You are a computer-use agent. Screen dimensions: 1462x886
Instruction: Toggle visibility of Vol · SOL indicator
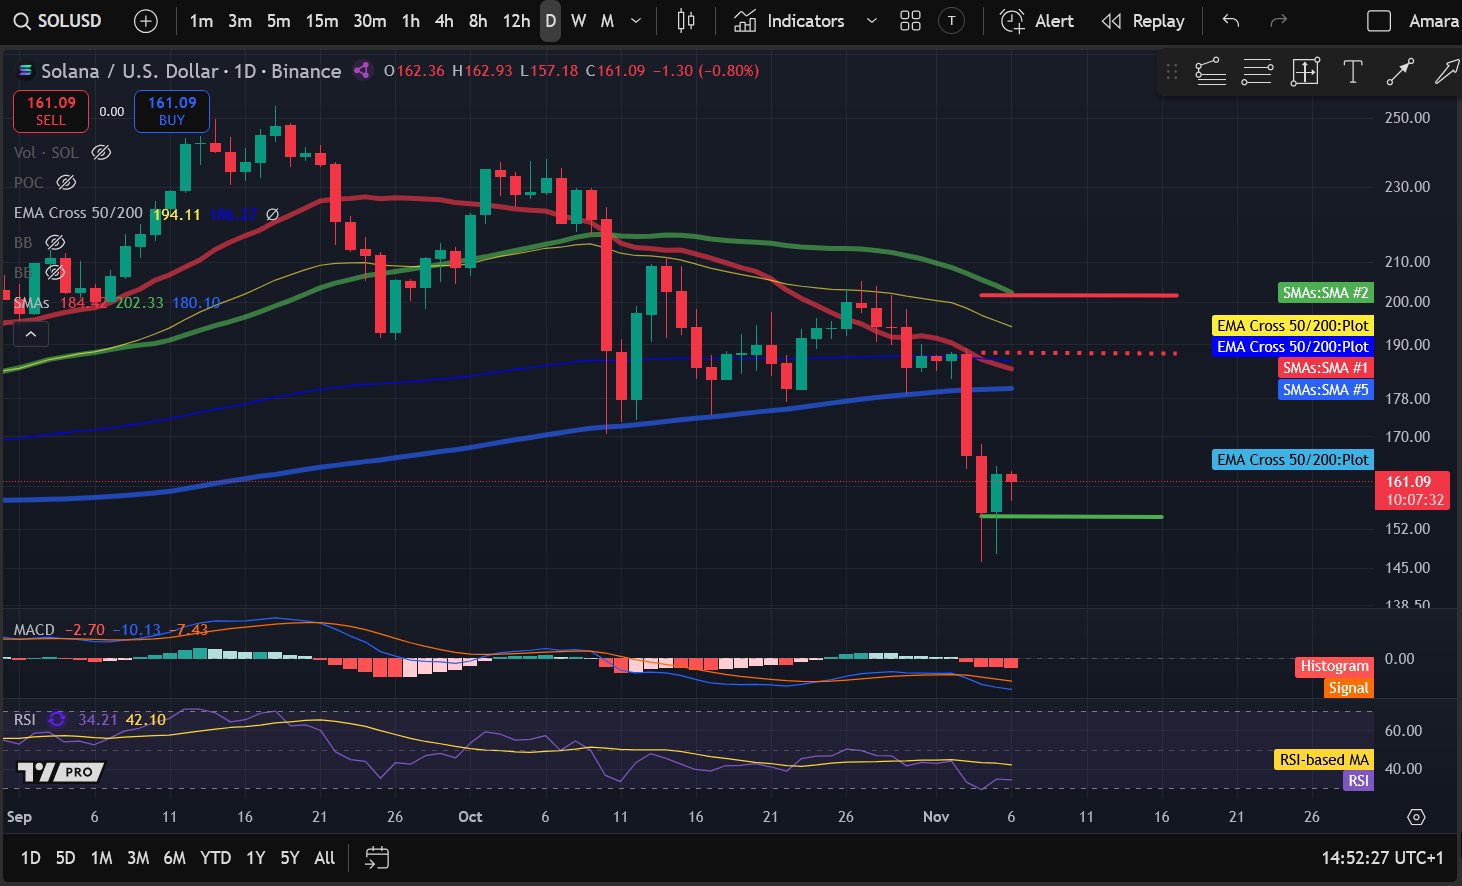coord(100,152)
